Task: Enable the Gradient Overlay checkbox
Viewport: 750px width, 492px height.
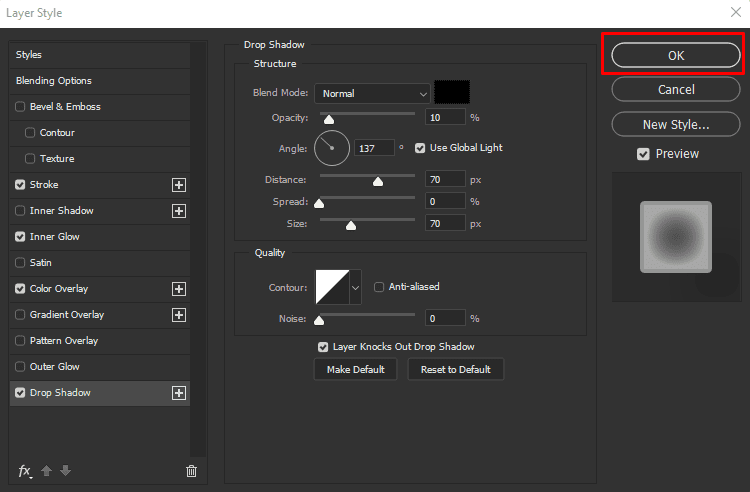Action: 20,315
